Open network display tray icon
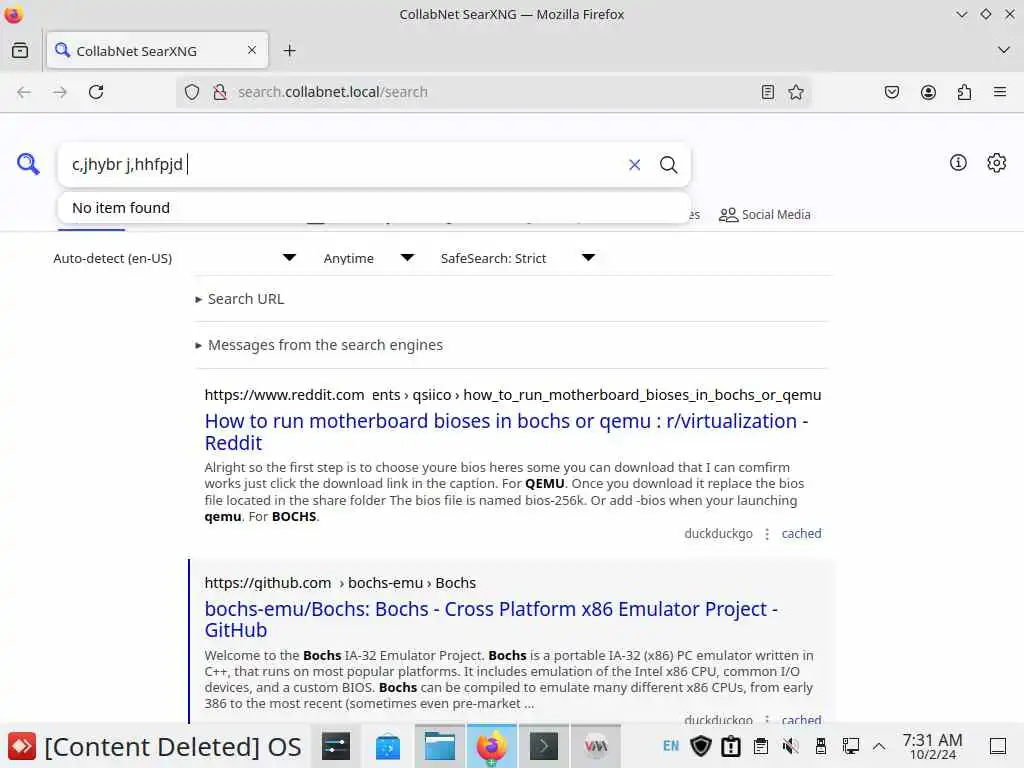1024x768 pixels. [x=850, y=746]
